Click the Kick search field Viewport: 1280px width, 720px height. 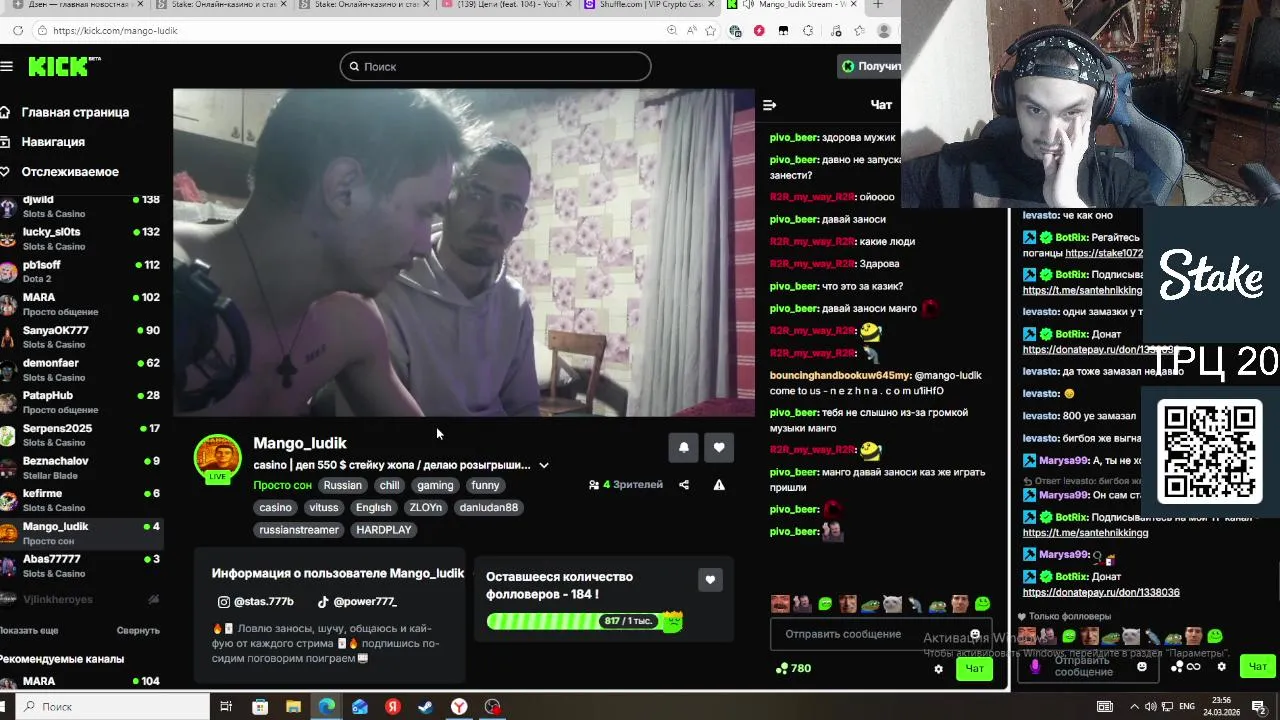(496, 66)
